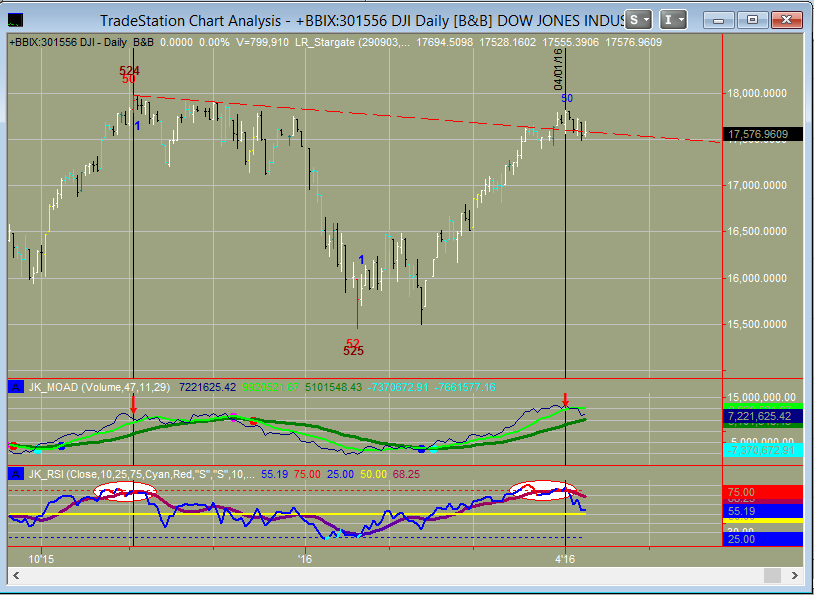Image resolution: width=814 pixels, height=595 pixels.
Task: Click the left arrow of the horizontal scrollbar
Action: click(16, 575)
